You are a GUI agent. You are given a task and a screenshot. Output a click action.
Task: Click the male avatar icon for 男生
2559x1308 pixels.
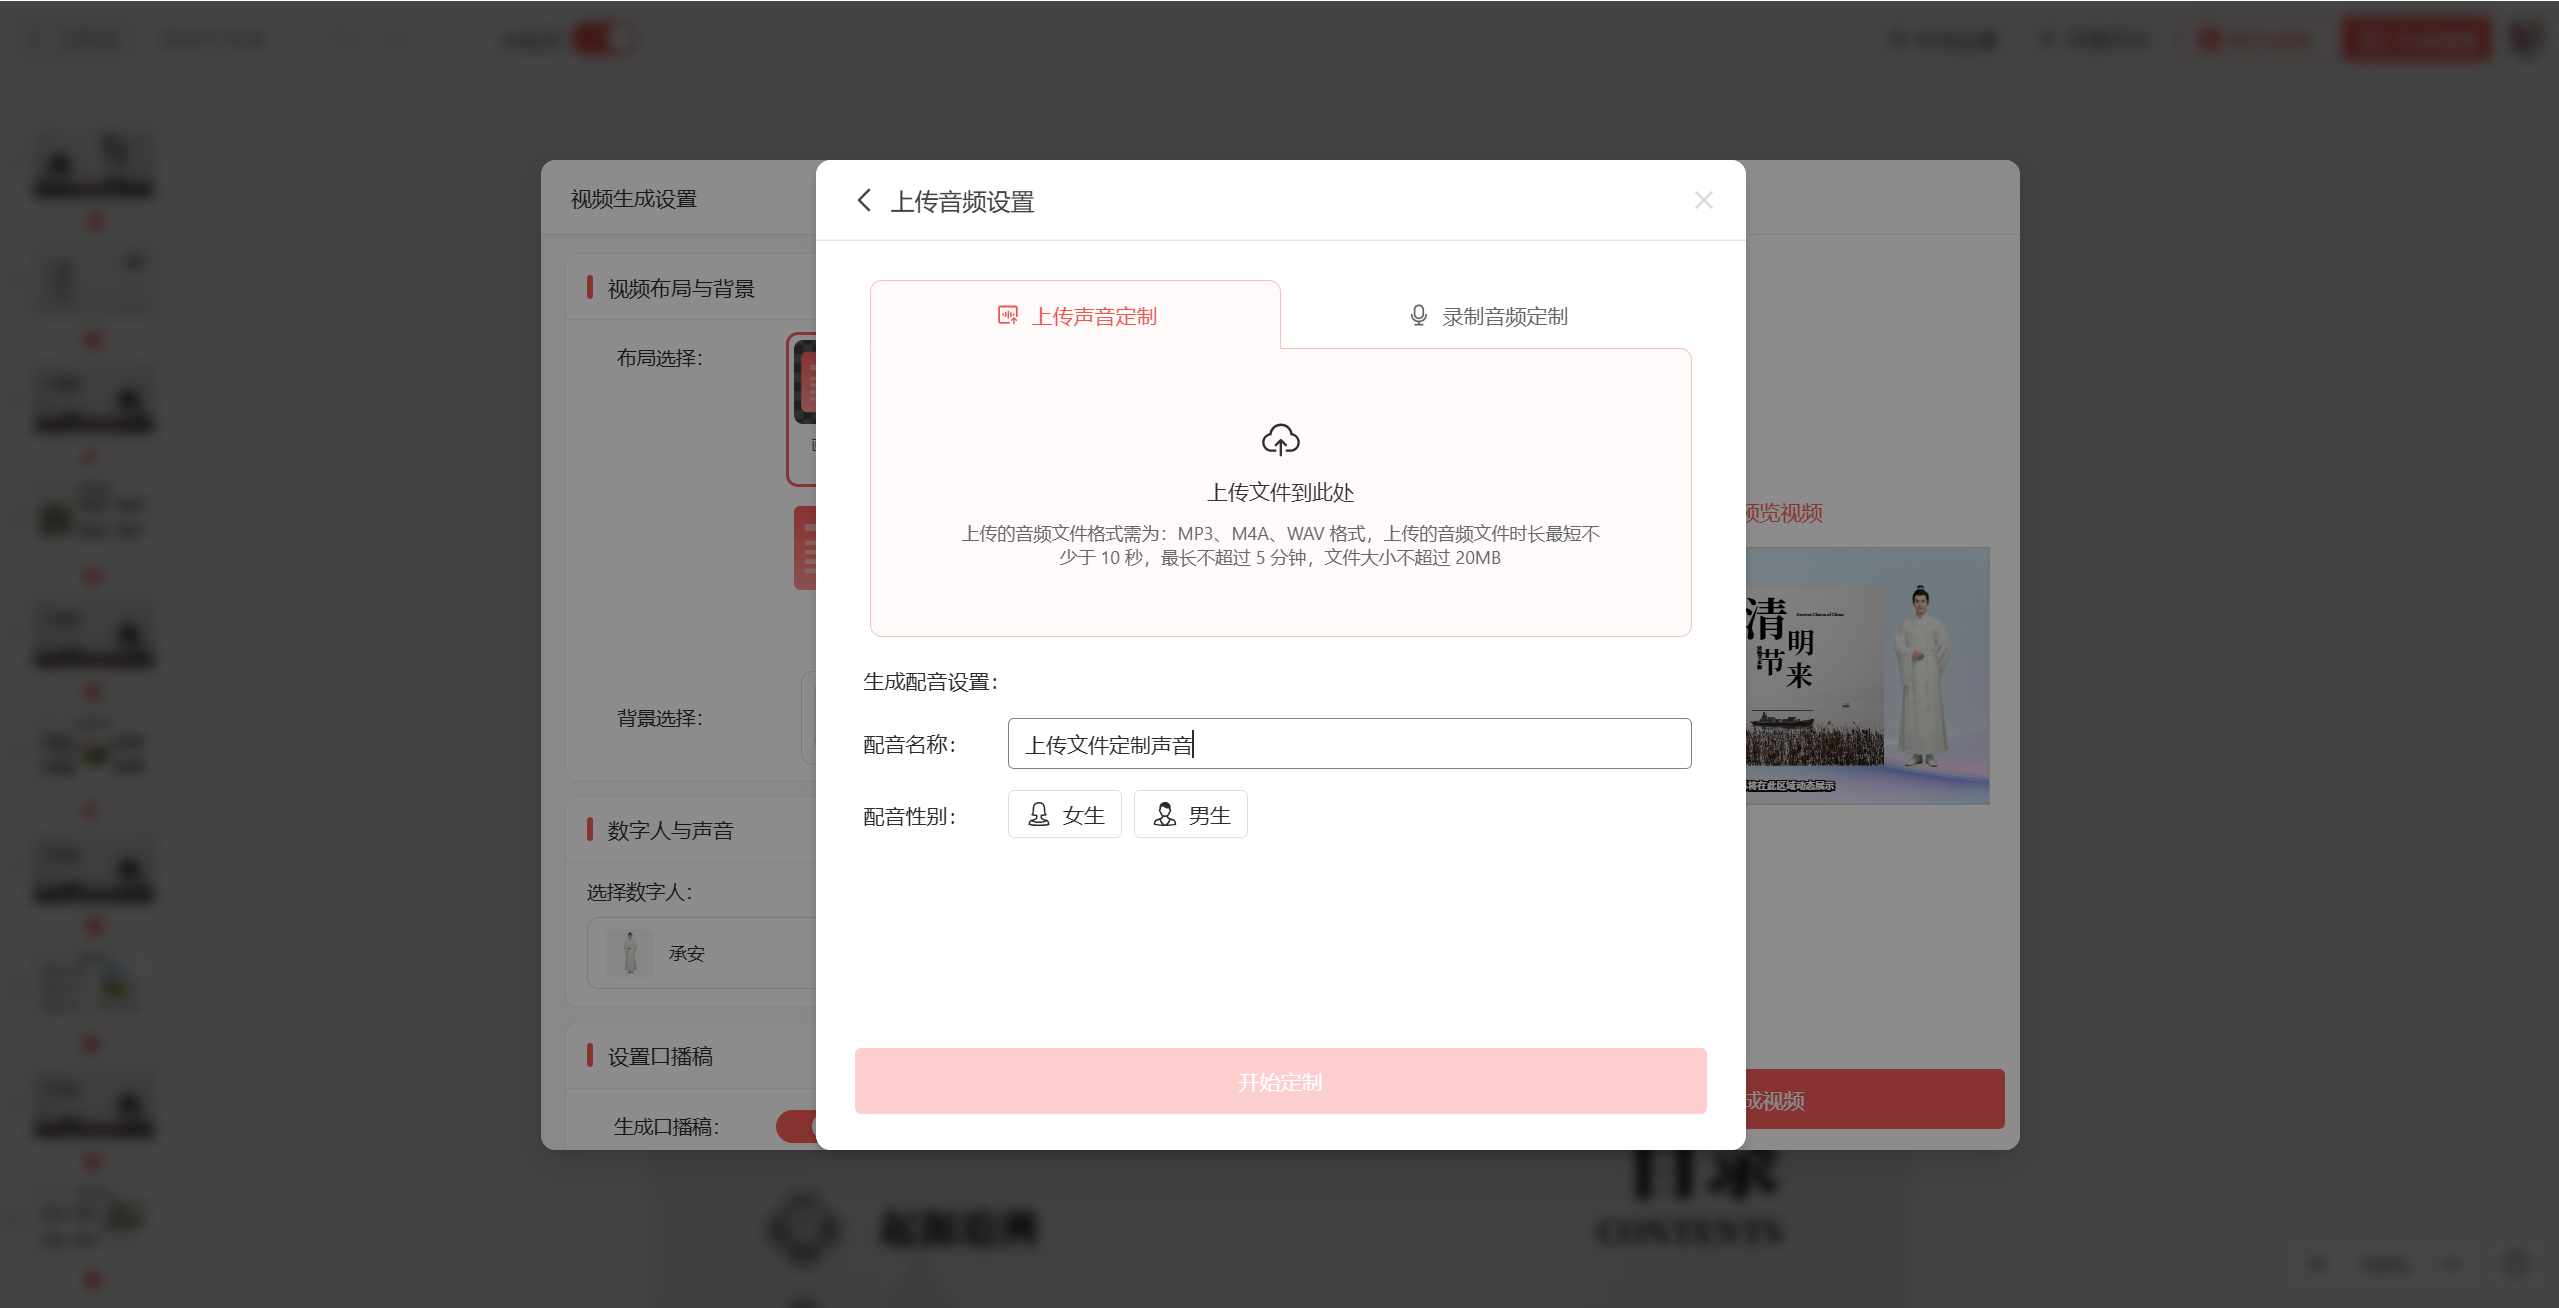1165,815
